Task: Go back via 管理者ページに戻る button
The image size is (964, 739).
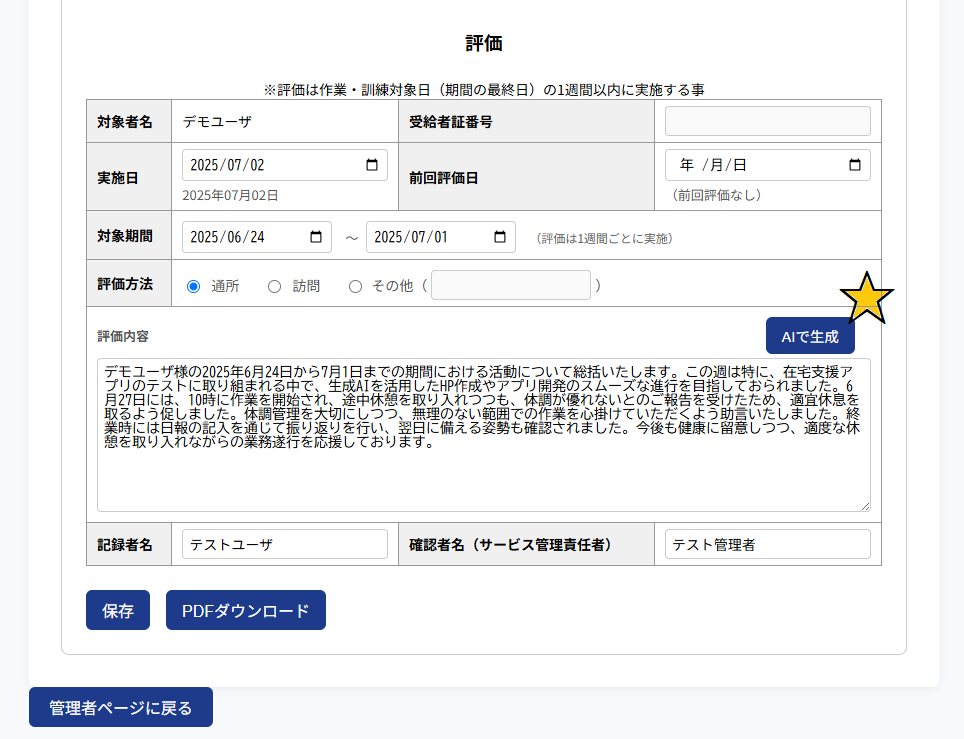Action: pyautogui.click(x=120, y=707)
